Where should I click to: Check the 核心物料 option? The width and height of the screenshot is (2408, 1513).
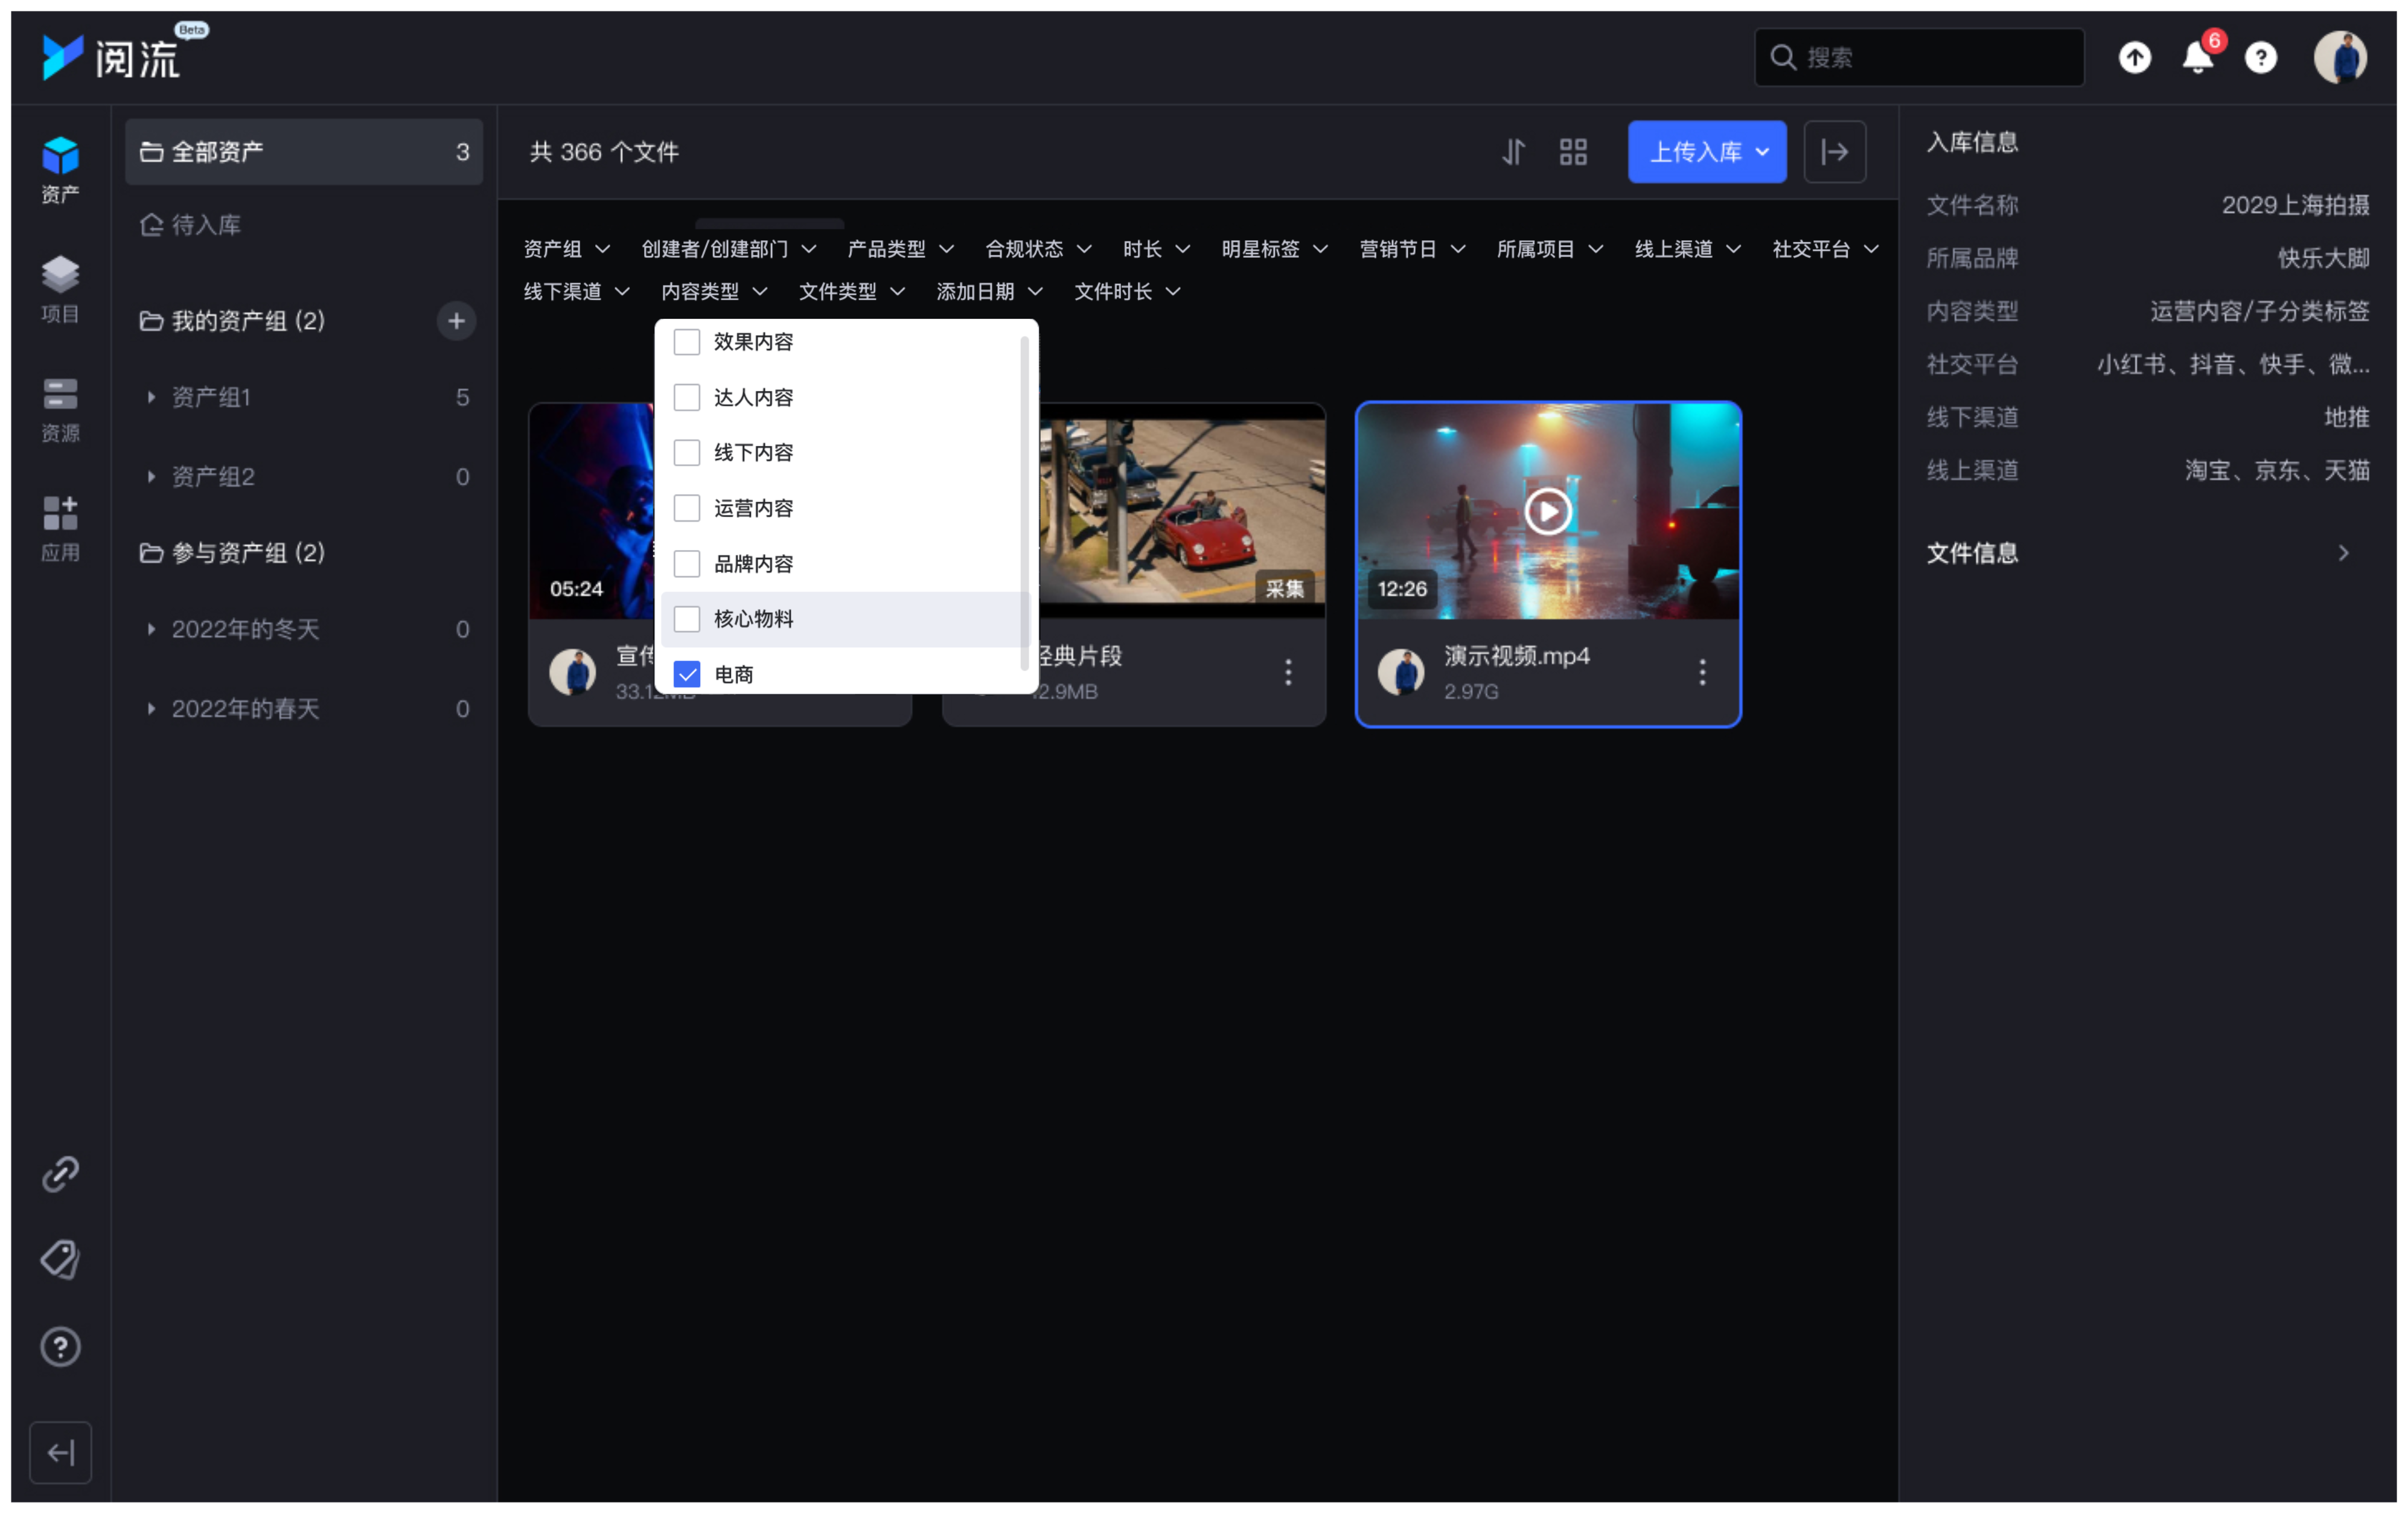click(687, 619)
